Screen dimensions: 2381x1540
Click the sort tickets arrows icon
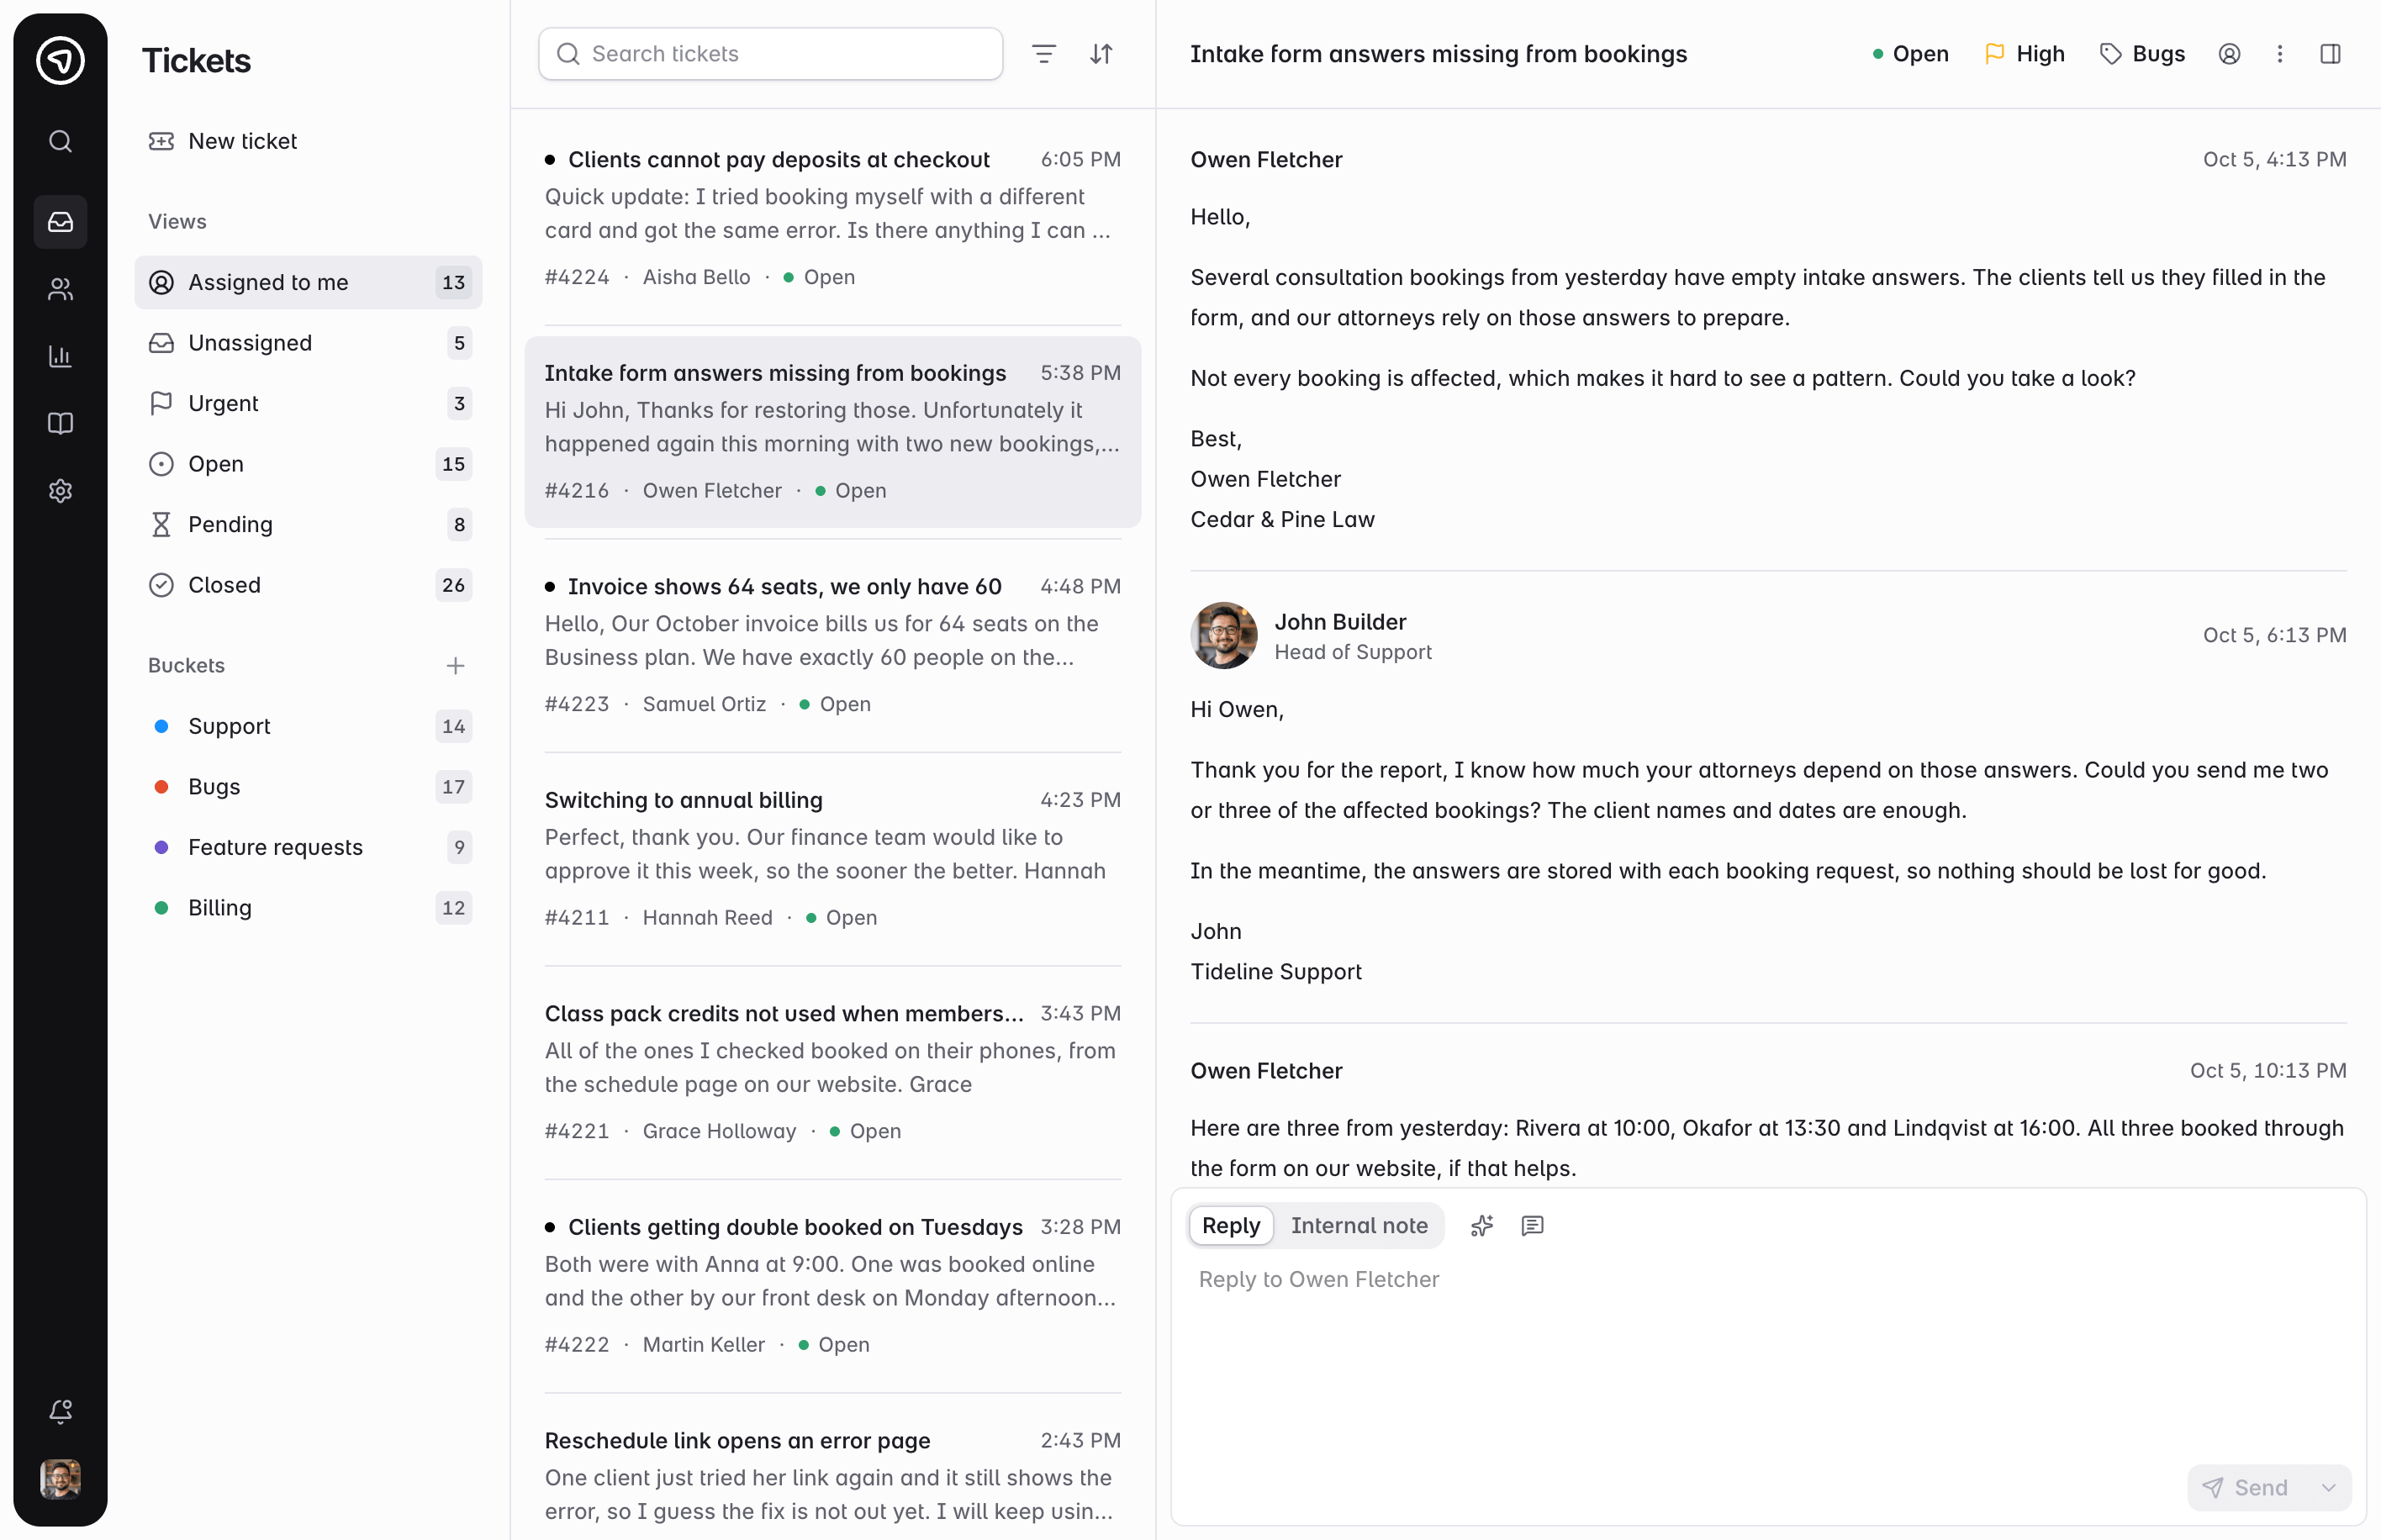point(1101,54)
